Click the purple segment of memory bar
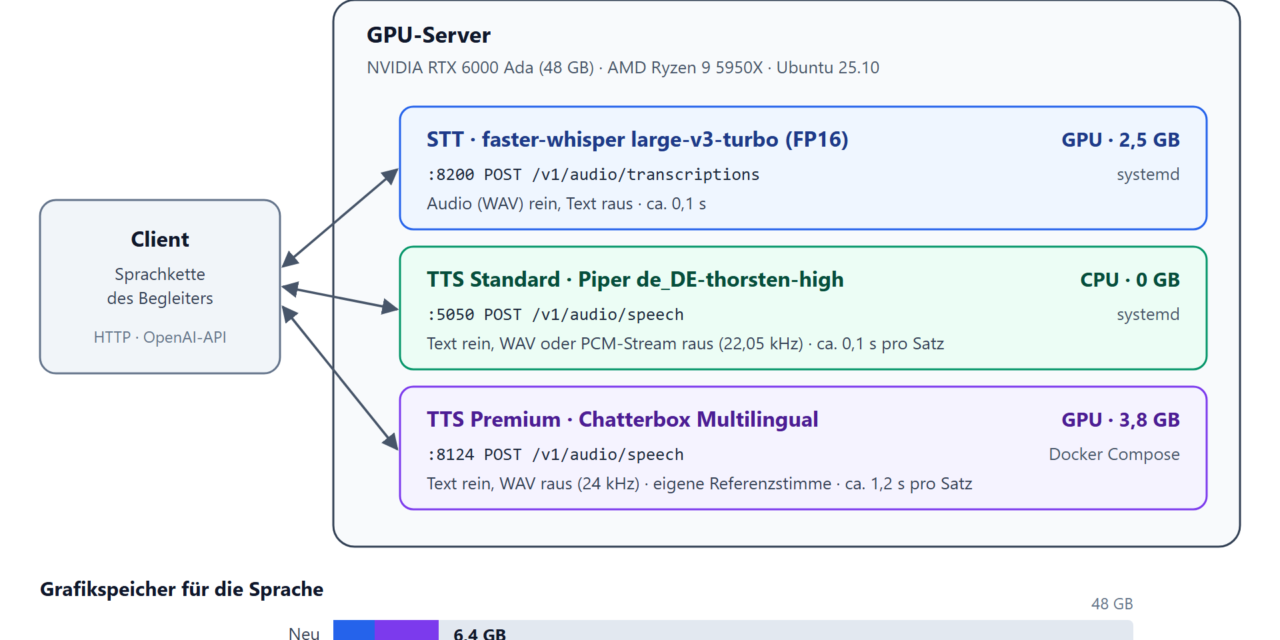The width and height of the screenshot is (1280, 640). click(x=407, y=630)
